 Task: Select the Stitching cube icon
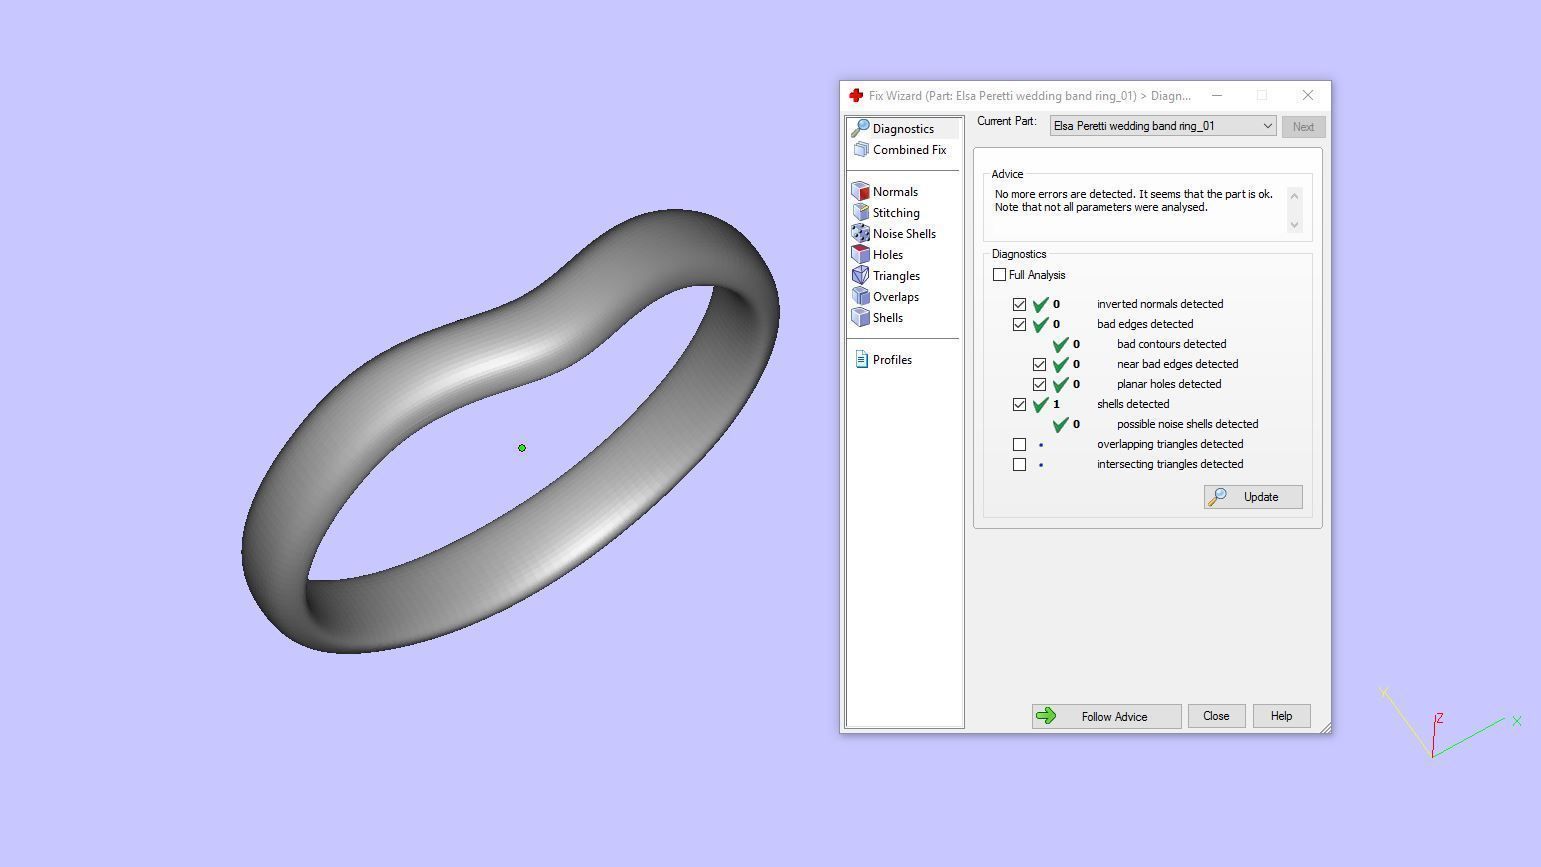click(x=860, y=212)
